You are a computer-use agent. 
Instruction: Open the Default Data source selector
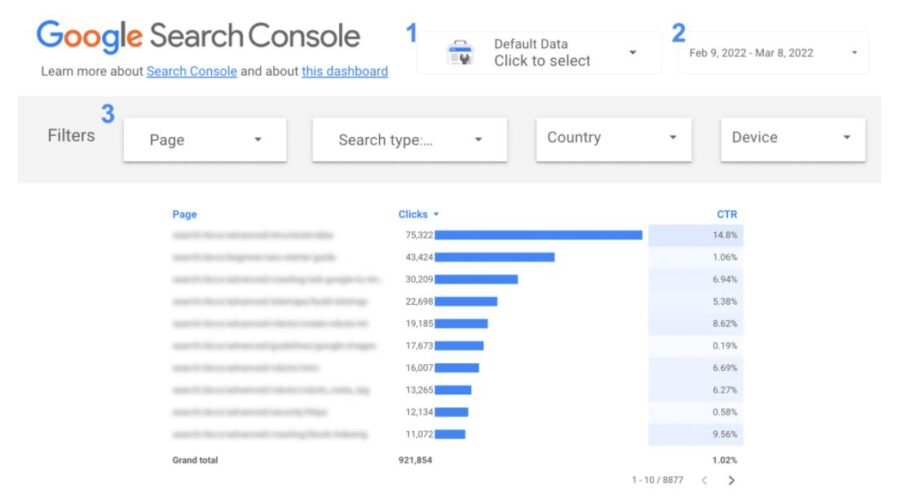click(x=540, y=53)
